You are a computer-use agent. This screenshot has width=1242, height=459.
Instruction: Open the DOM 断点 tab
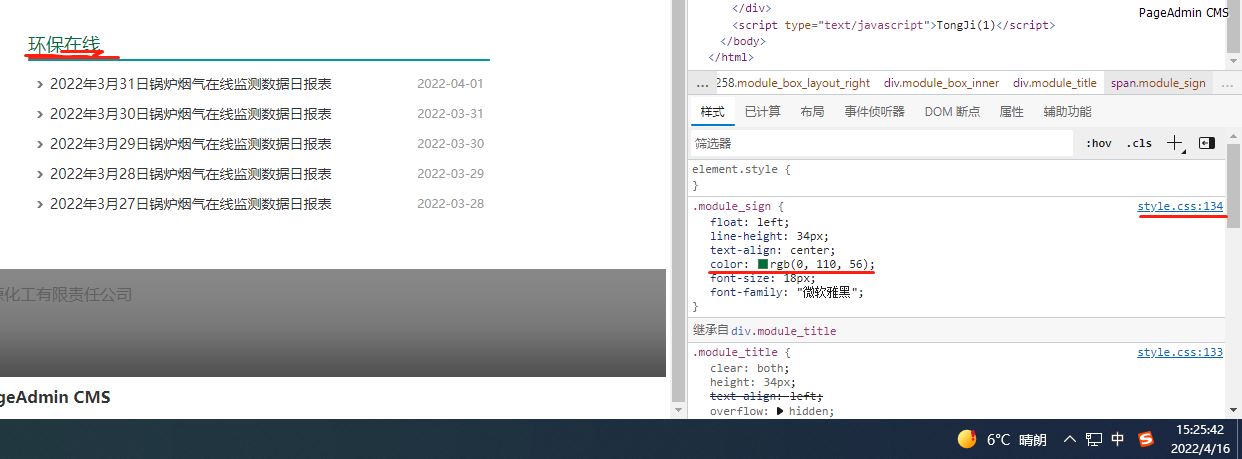pos(952,112)
